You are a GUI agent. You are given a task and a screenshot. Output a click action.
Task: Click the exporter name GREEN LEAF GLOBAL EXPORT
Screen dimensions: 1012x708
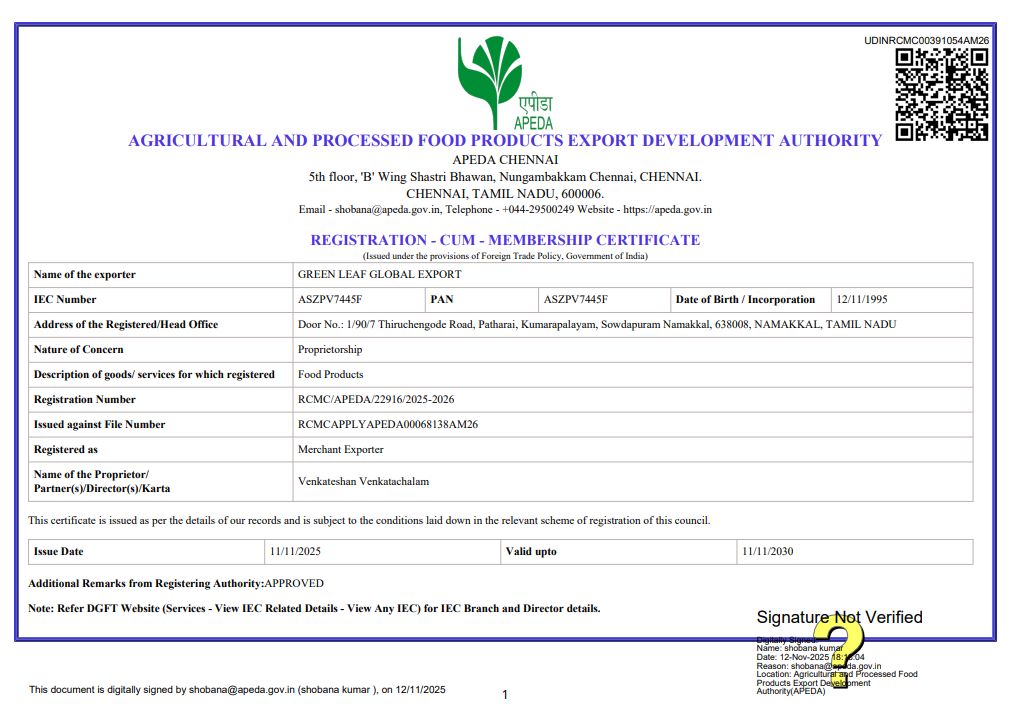pyautogui.click(x=378, y=274)
